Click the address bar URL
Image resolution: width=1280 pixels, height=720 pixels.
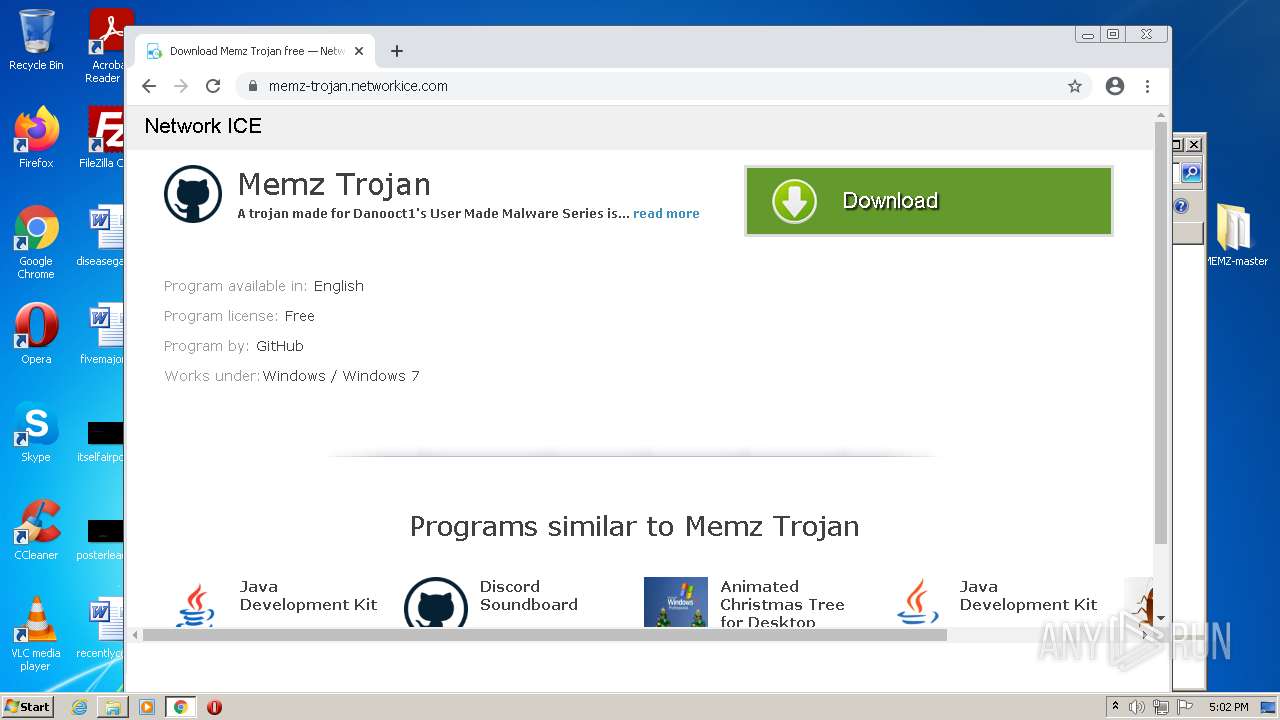(x=358, y=86)
